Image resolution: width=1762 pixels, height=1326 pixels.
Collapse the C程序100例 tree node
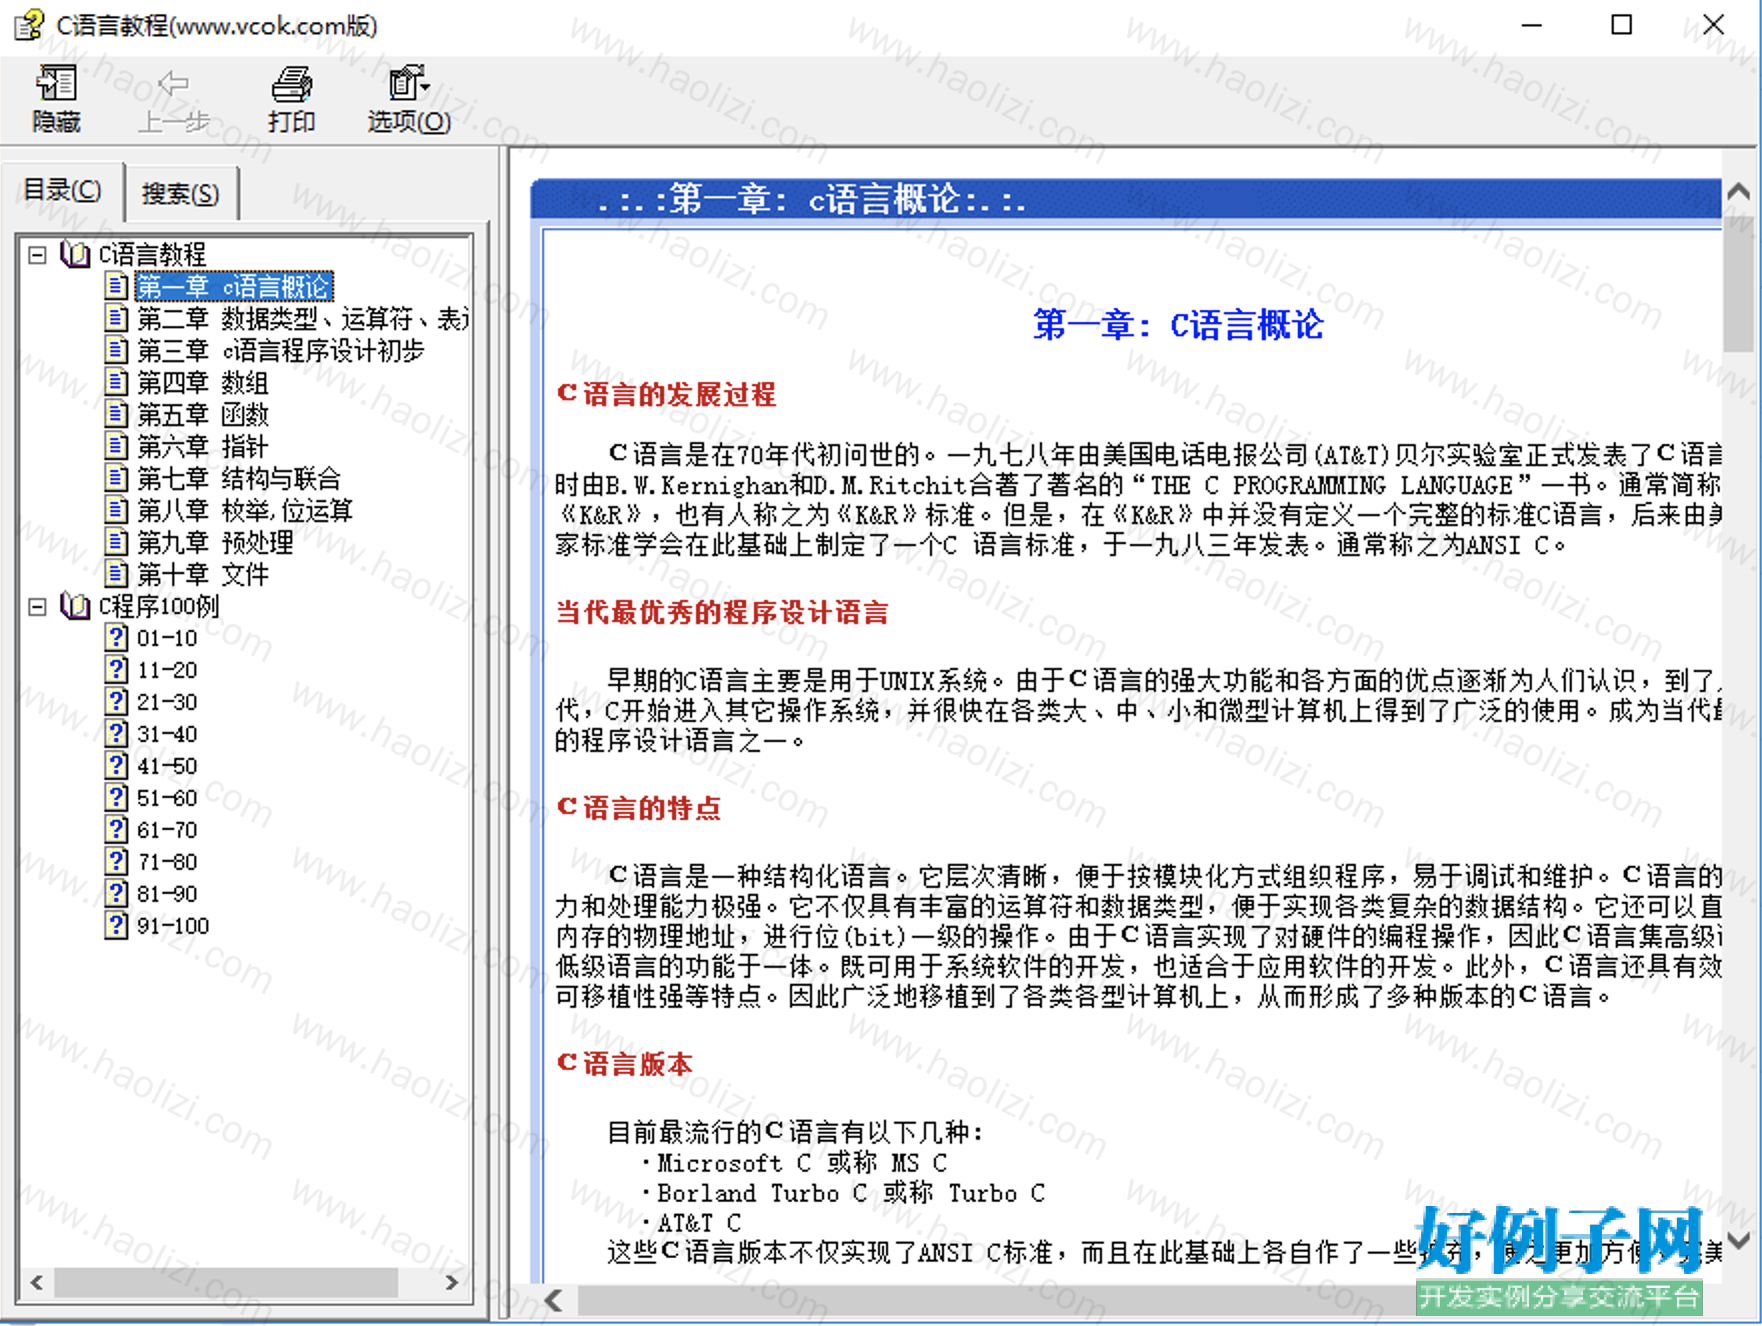pos(37,606)
